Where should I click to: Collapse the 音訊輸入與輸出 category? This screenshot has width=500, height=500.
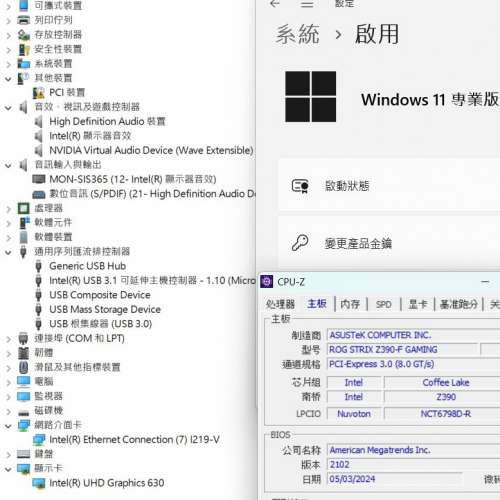coord(8,165)
